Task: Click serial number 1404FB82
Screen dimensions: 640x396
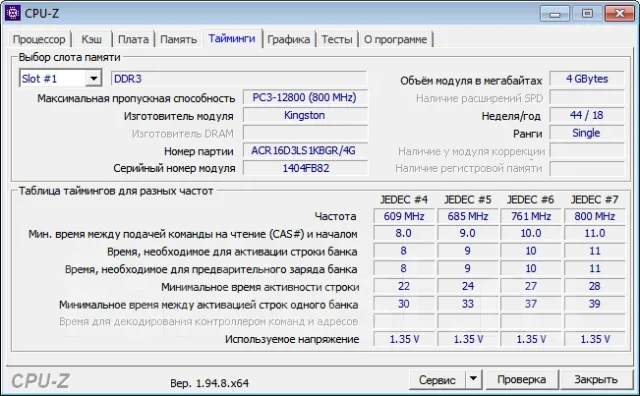Action: click(304, 168)
